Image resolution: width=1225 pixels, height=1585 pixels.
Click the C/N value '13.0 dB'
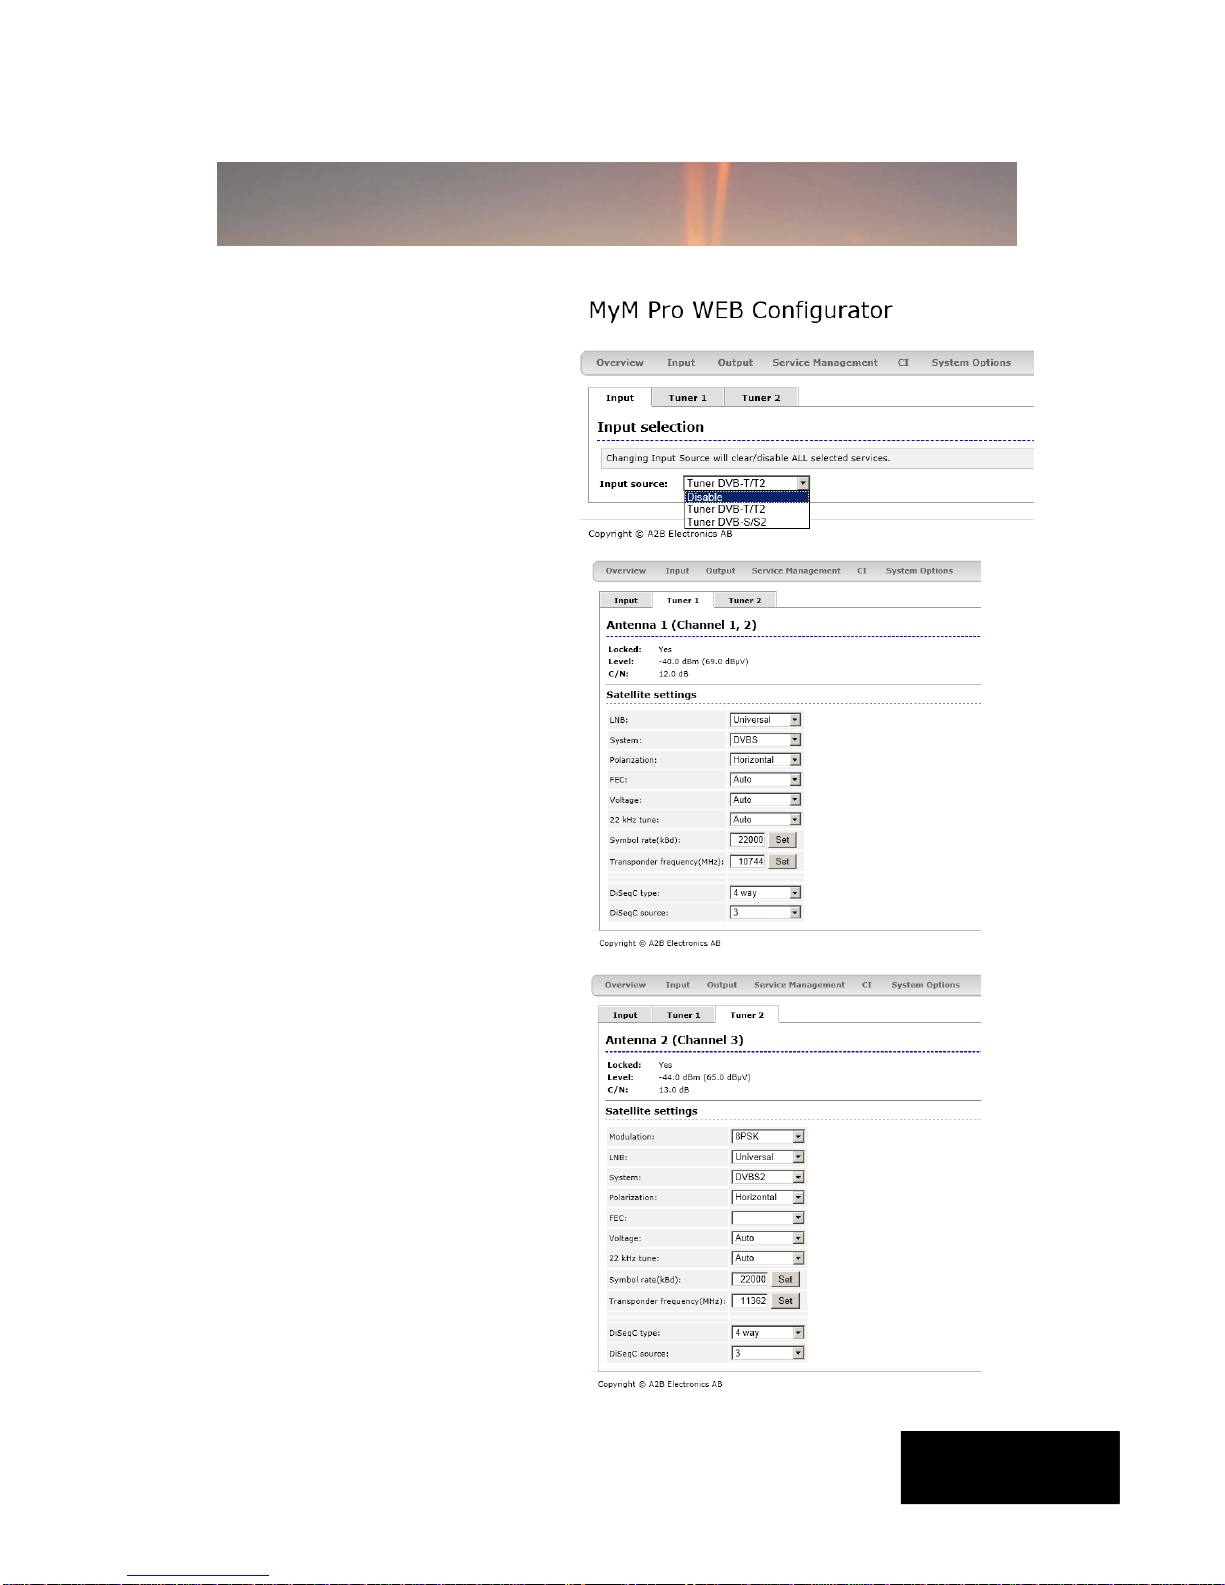coord(674,1090)
